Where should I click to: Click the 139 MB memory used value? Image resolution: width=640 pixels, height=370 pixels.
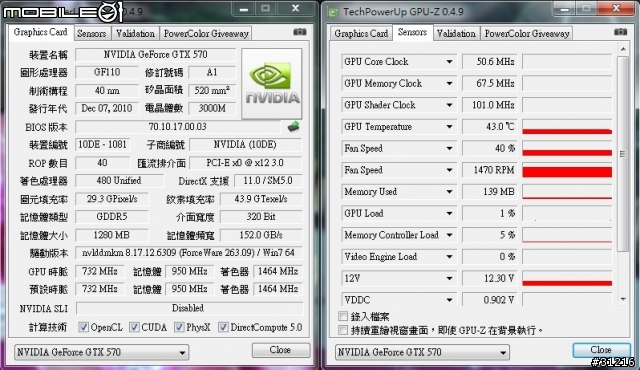pos(490,192)
